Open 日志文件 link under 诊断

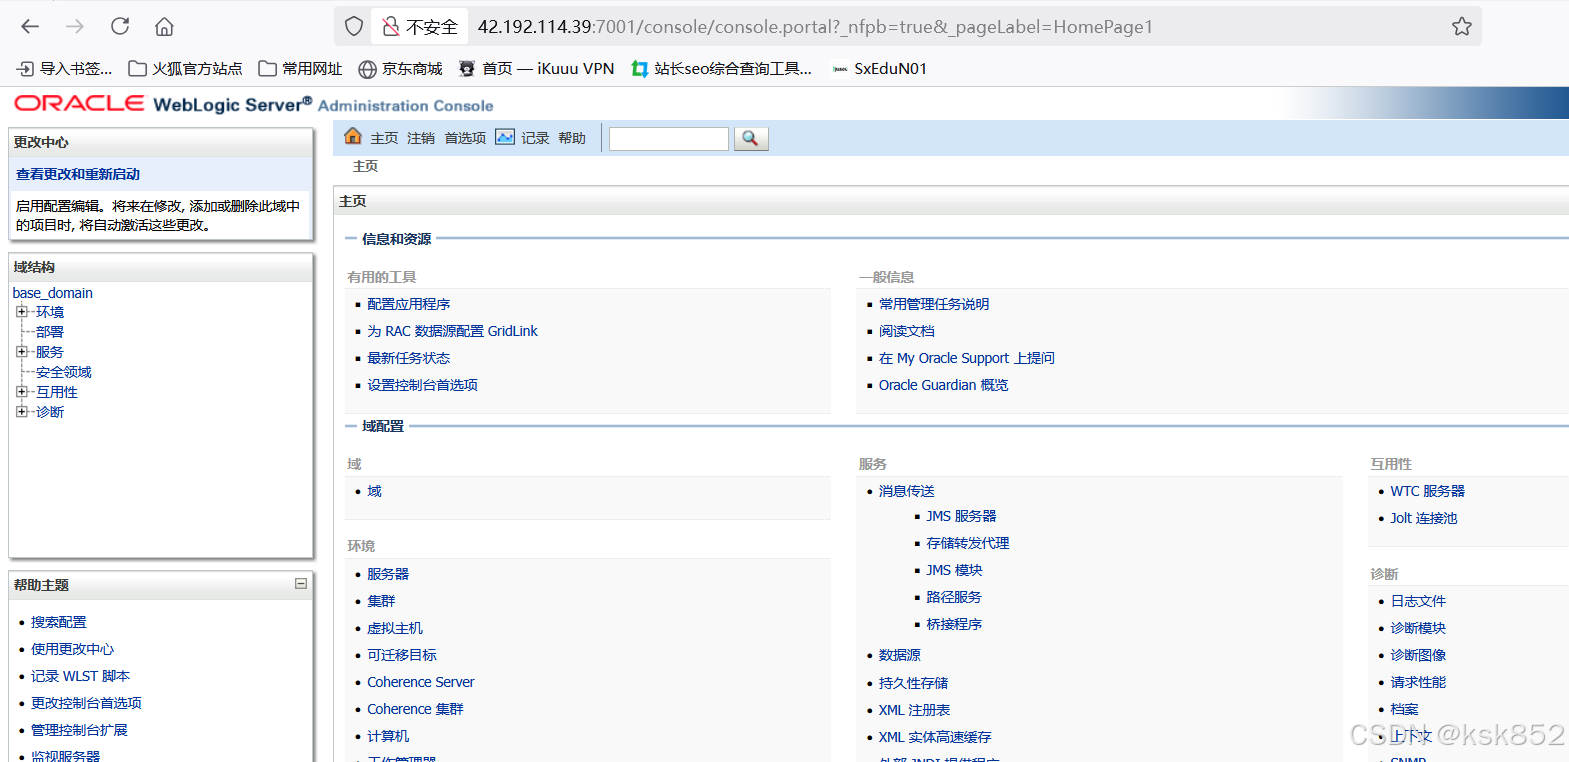click(x=1418, y=601)
